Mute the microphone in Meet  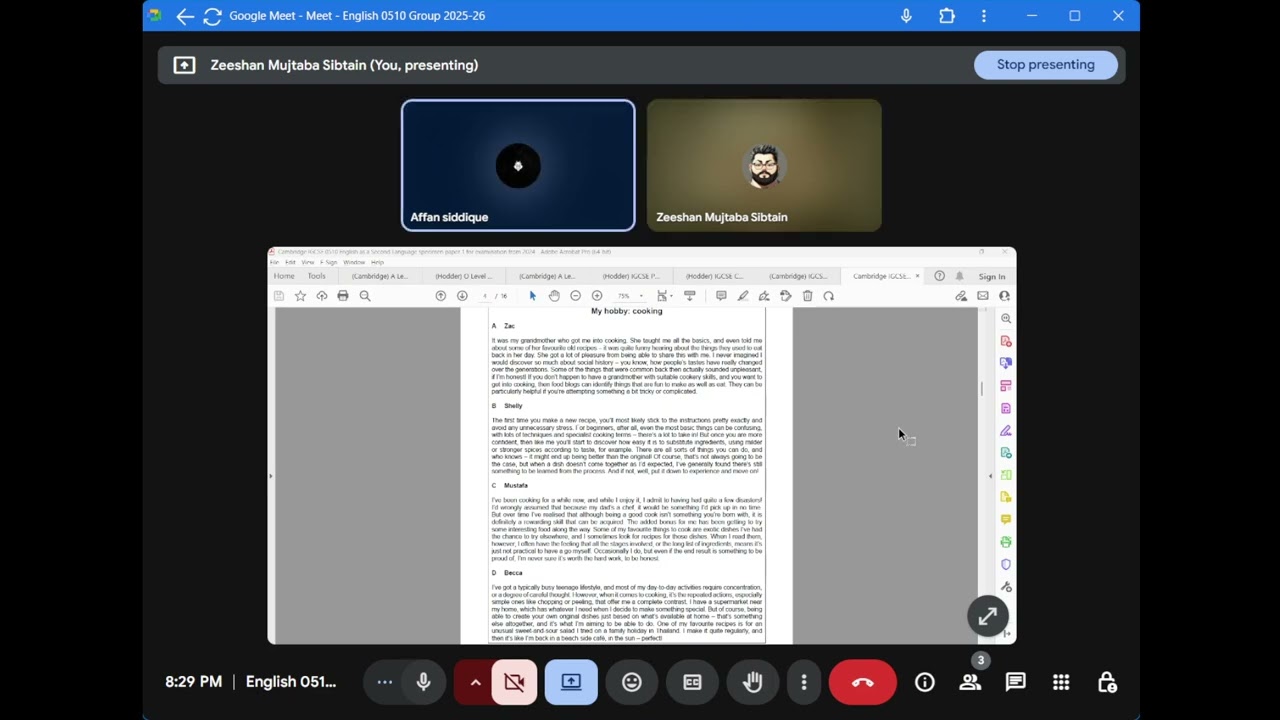point(424,682)
